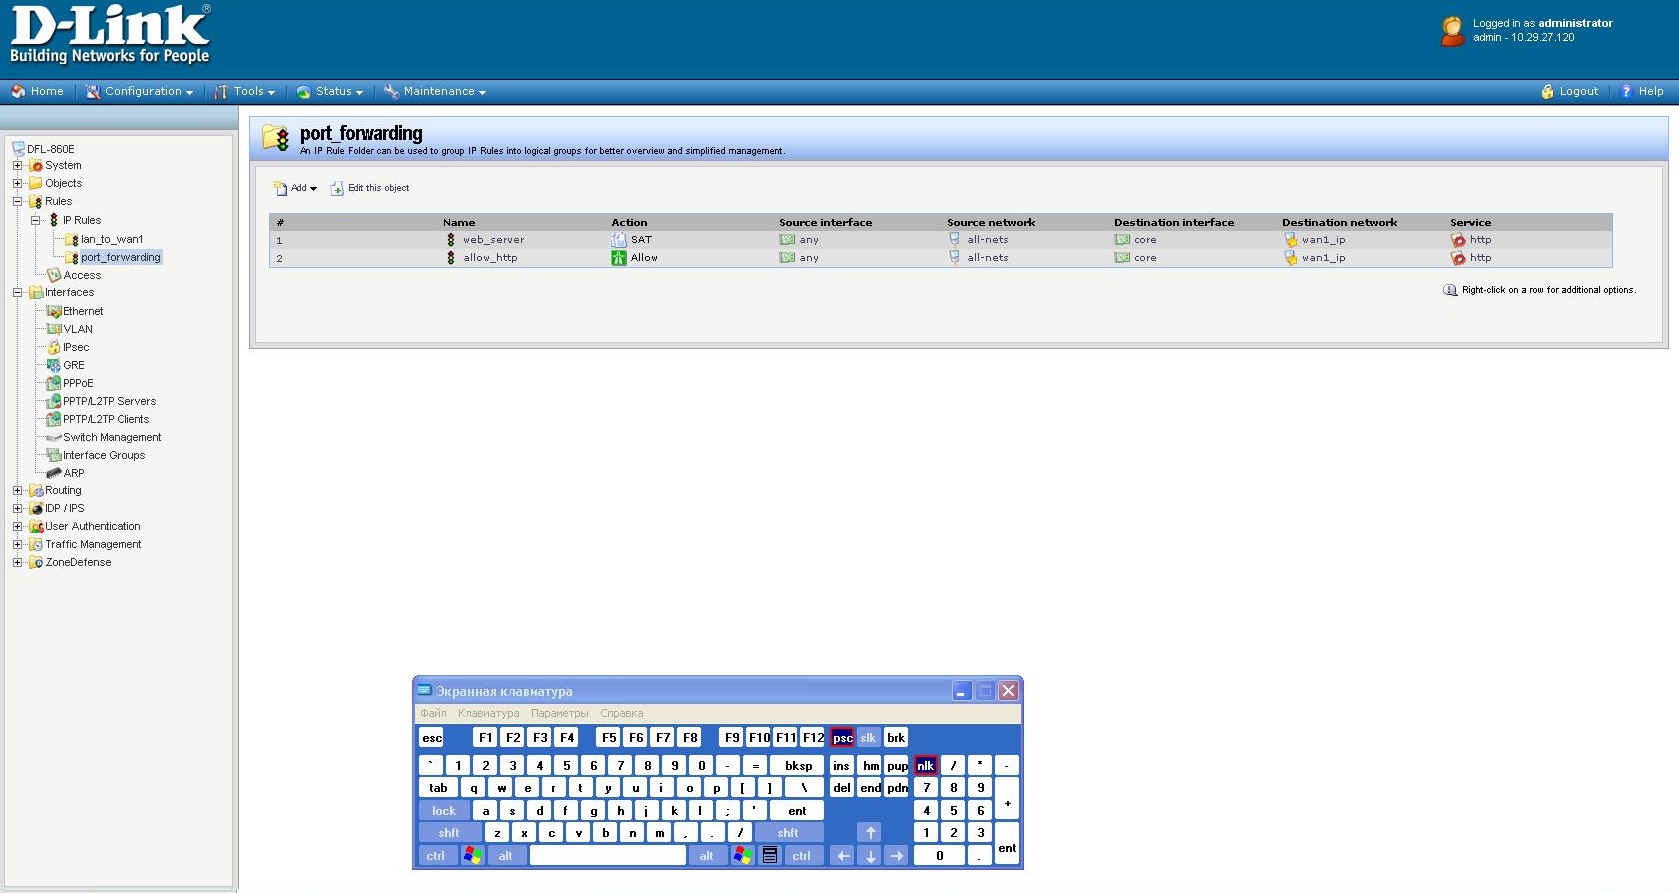Click the Ethernet interface icon in tree

tap(54, 311)
